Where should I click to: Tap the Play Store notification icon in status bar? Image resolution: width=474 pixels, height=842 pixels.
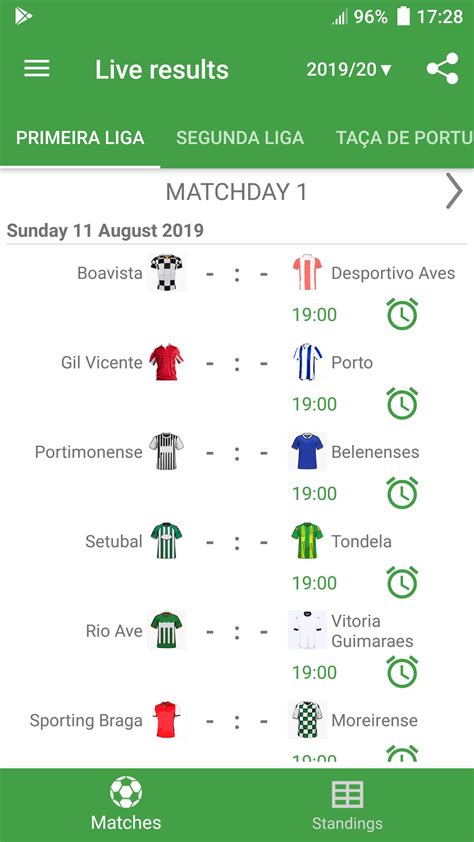[23, 16]
